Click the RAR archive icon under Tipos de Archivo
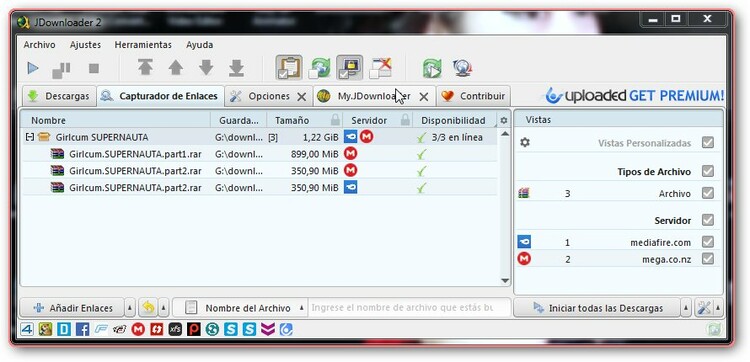The width and height of the screenshot is (750, 362). tap(524, 193)
